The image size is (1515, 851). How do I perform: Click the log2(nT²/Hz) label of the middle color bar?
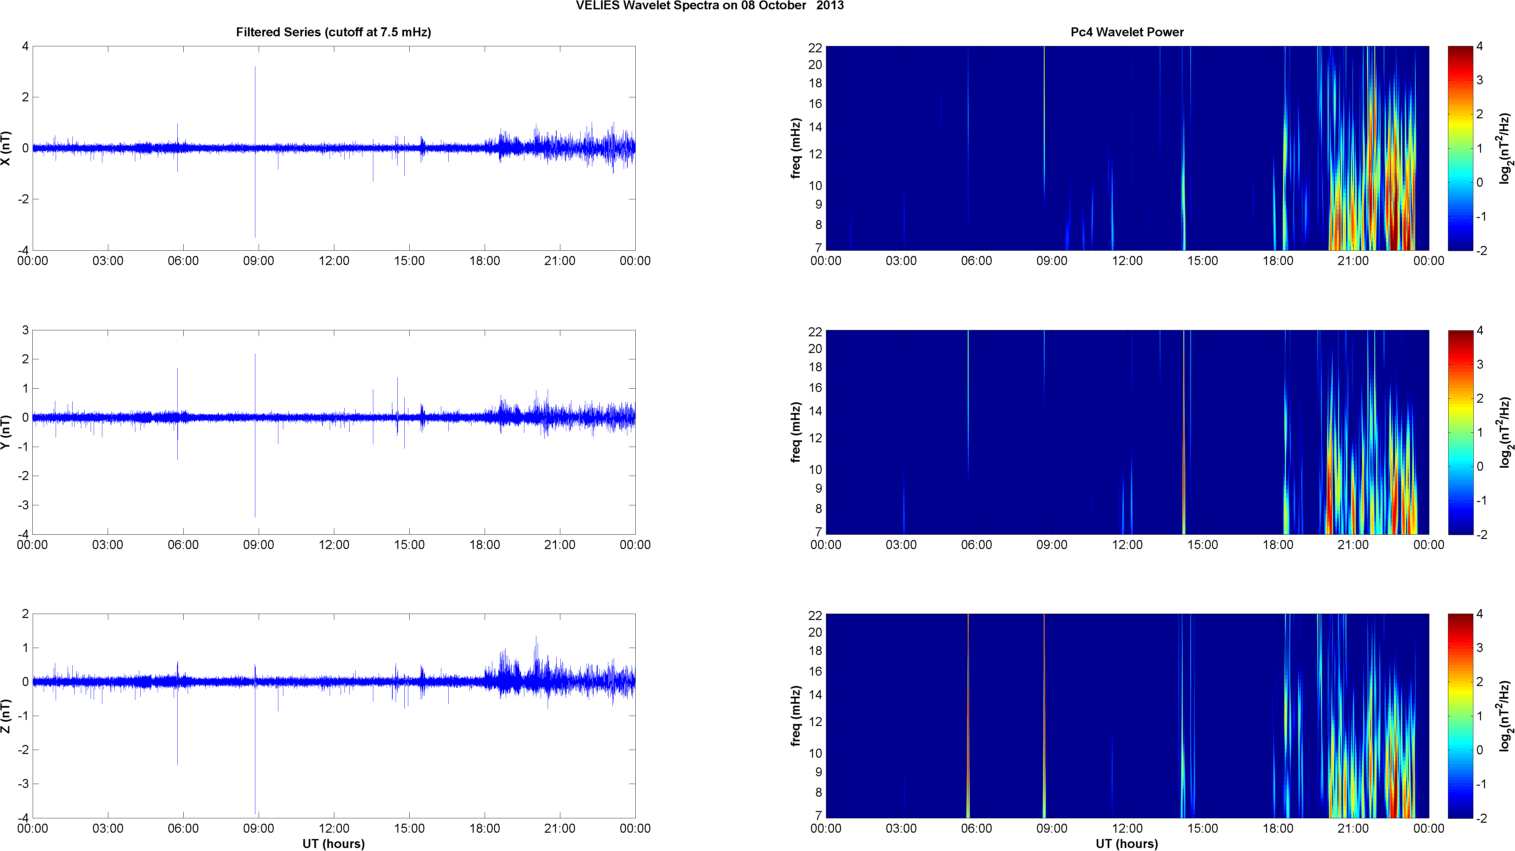[x=1505, y=432]
